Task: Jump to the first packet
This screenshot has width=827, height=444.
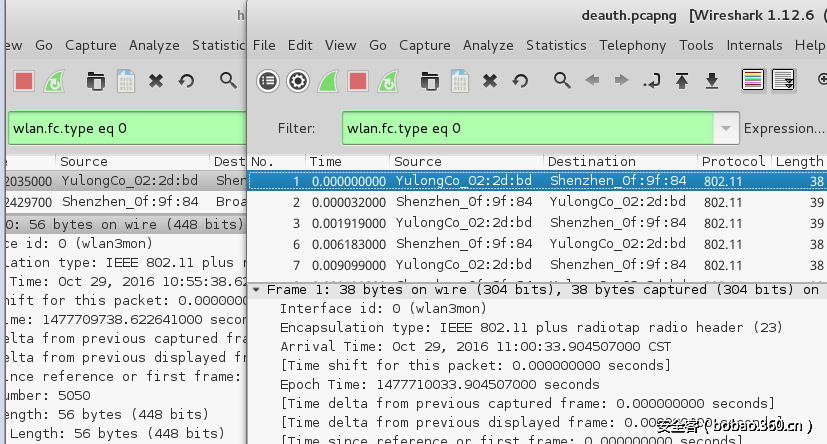Action: pyautogui.click(x=682, y=81)
